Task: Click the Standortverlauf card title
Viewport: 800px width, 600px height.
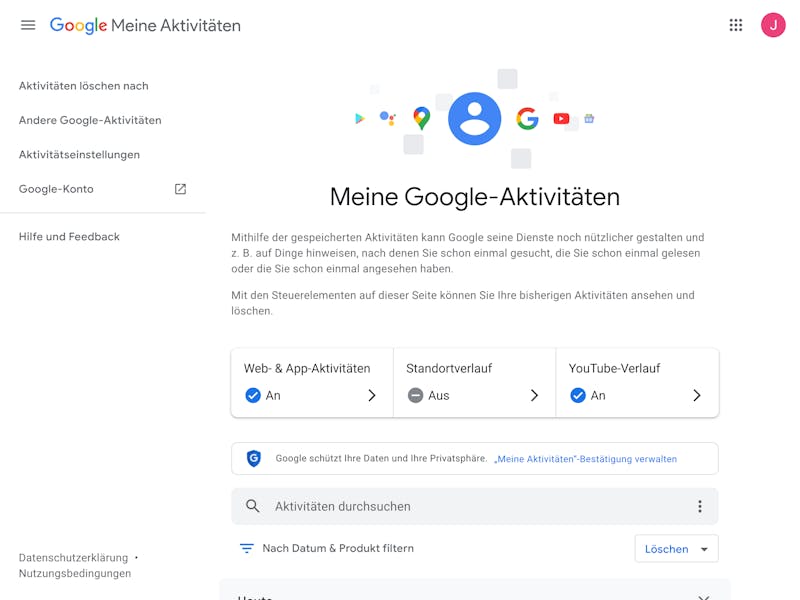Action: pos(449,368)
